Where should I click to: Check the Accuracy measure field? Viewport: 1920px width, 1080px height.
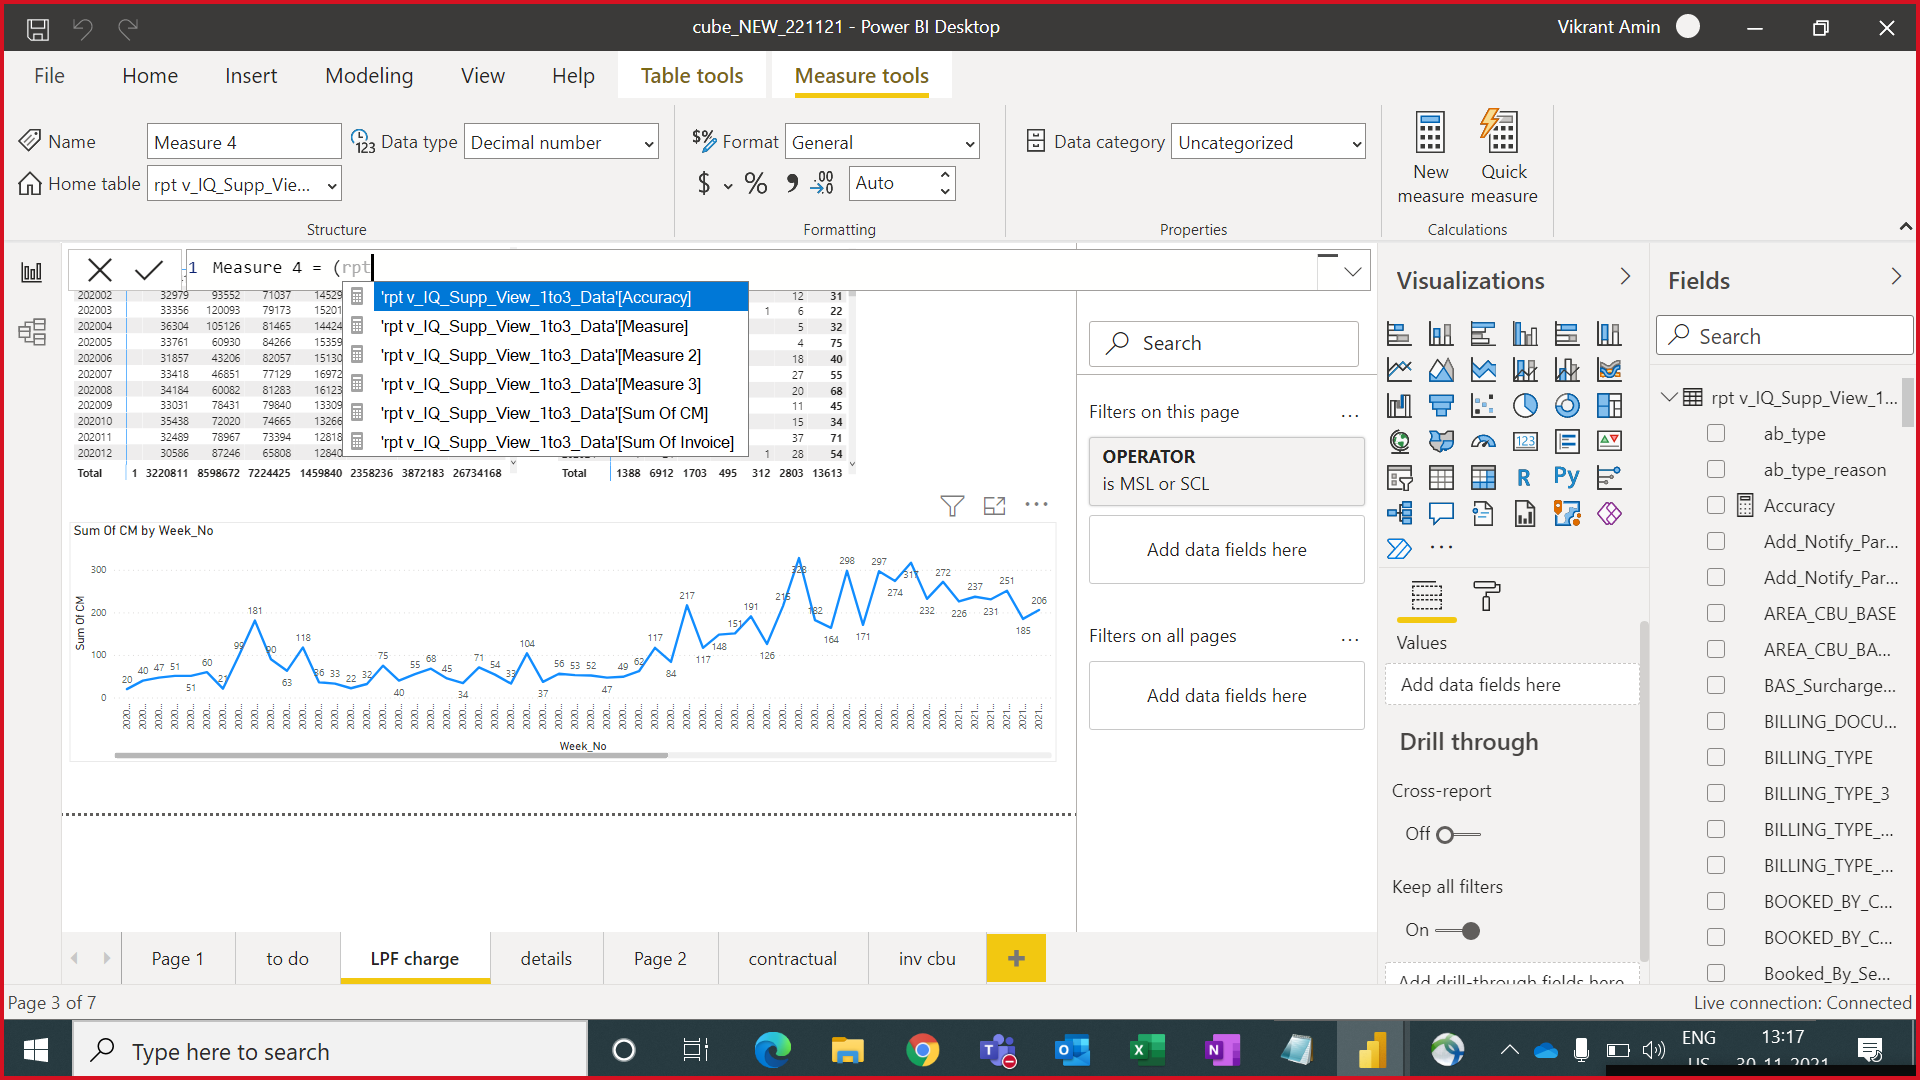pos(1716,505)
